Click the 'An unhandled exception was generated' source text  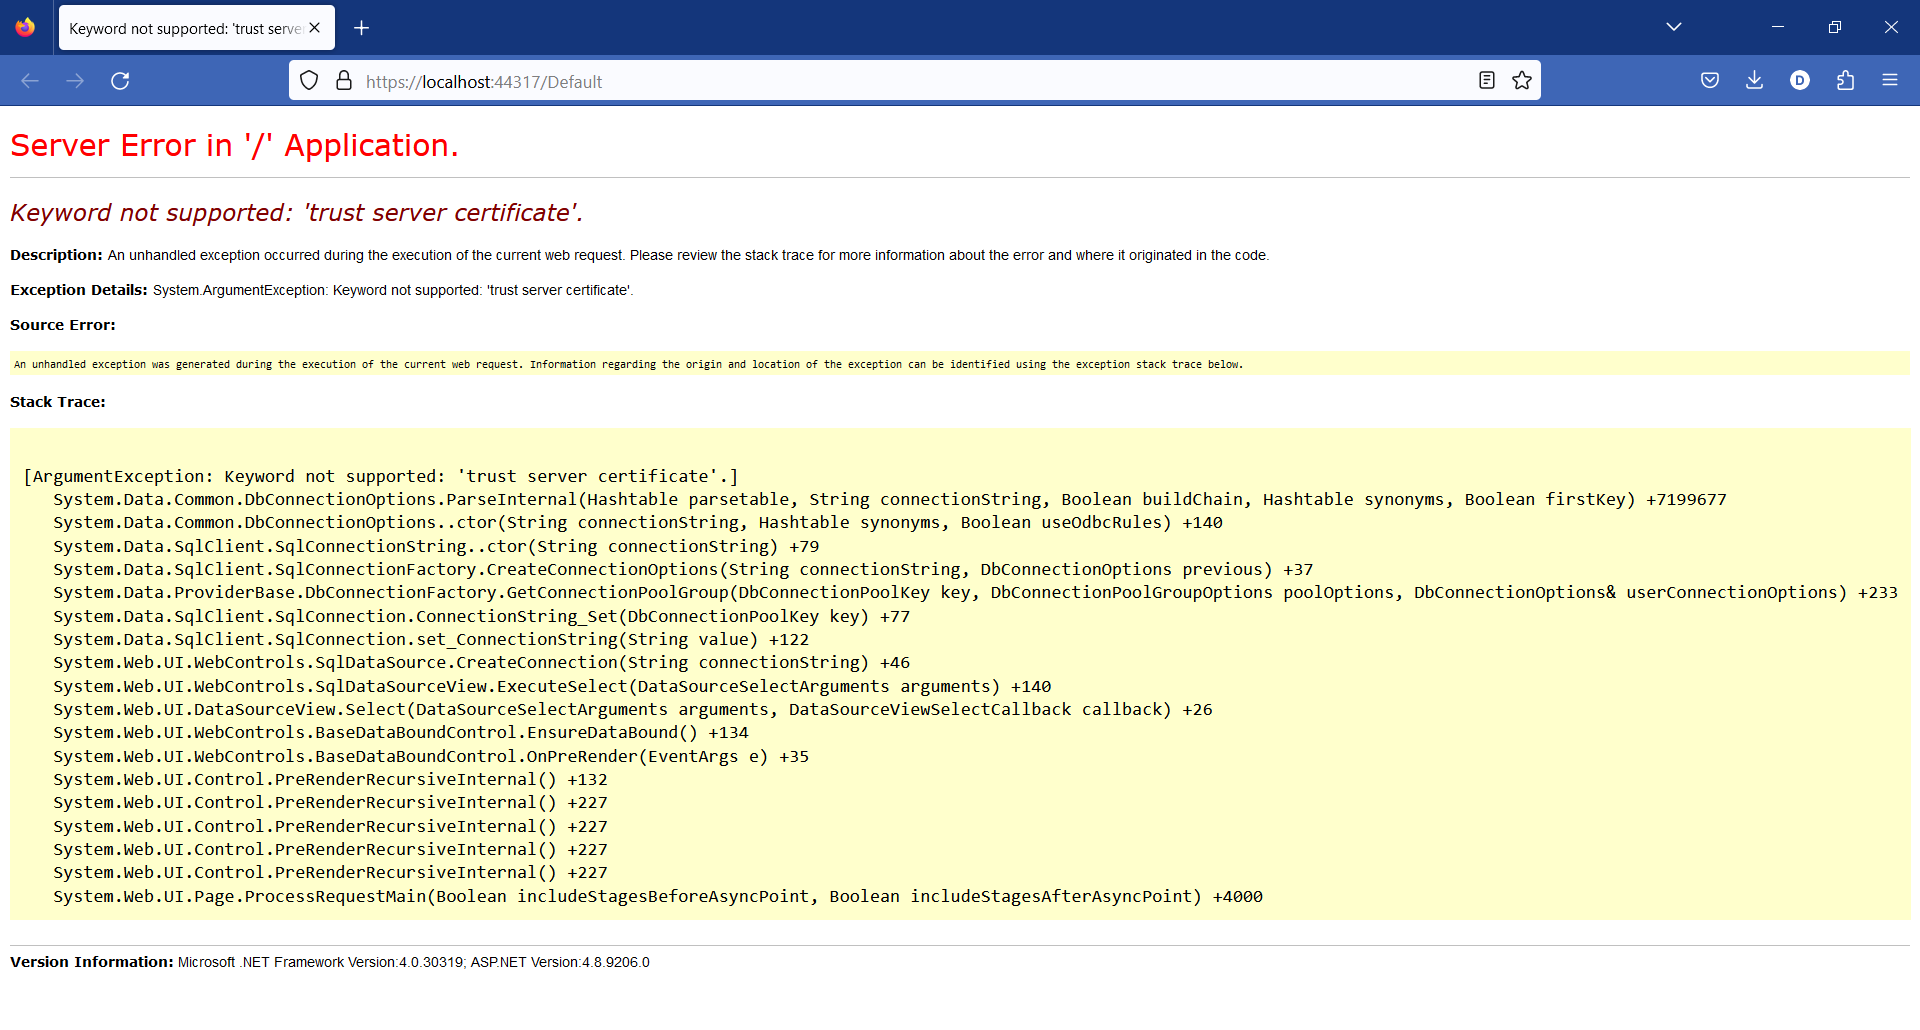pyautogui.click(x=628, y=365)
